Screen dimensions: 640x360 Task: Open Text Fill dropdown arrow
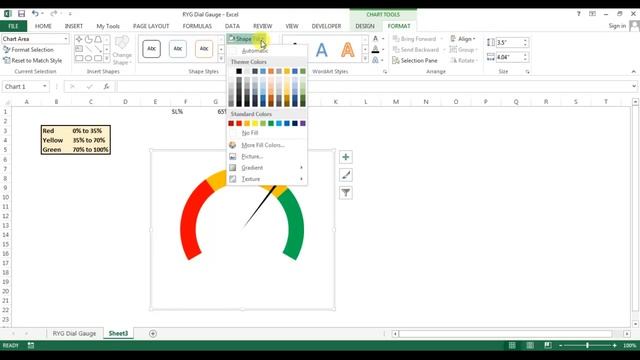383,39
